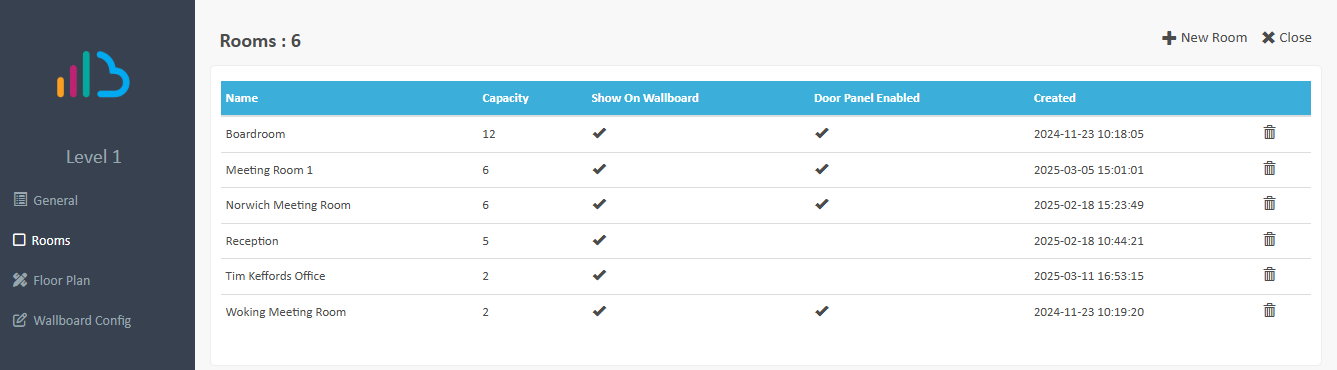The height and width of the screenshot is (370, 1337).
Task: Toggle Boardroom Show On Wallboard checkmark
Action: (599, 133)
